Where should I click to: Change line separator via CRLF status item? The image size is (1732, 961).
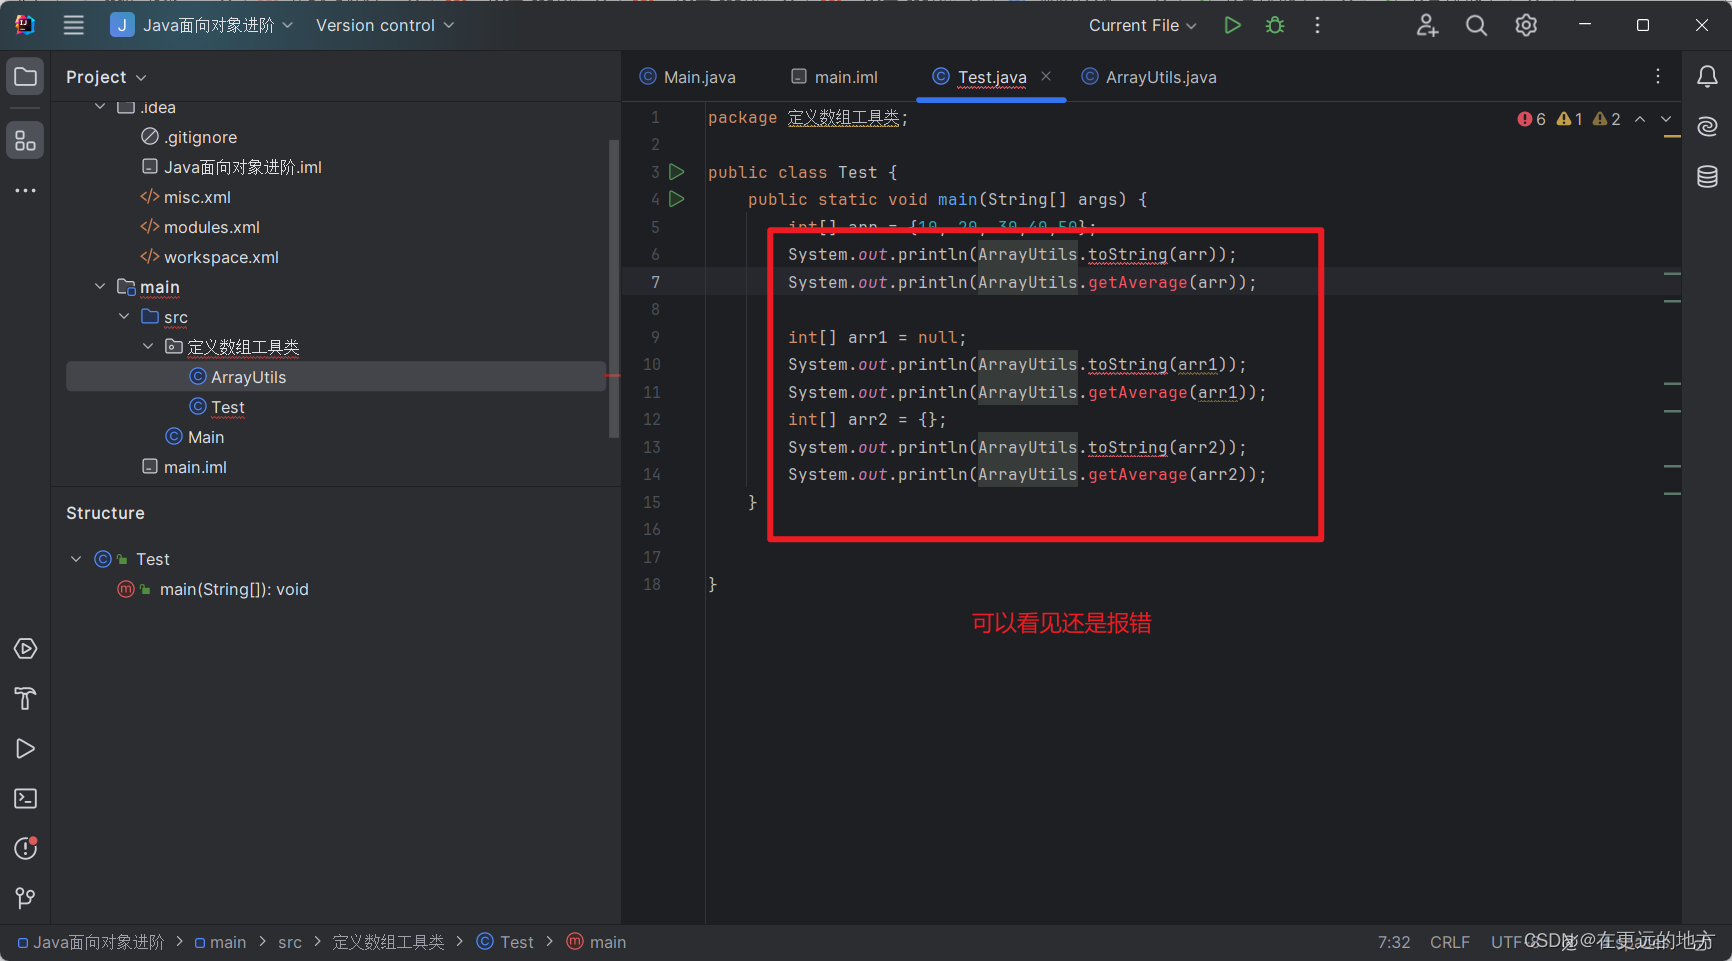point(1450,941)
